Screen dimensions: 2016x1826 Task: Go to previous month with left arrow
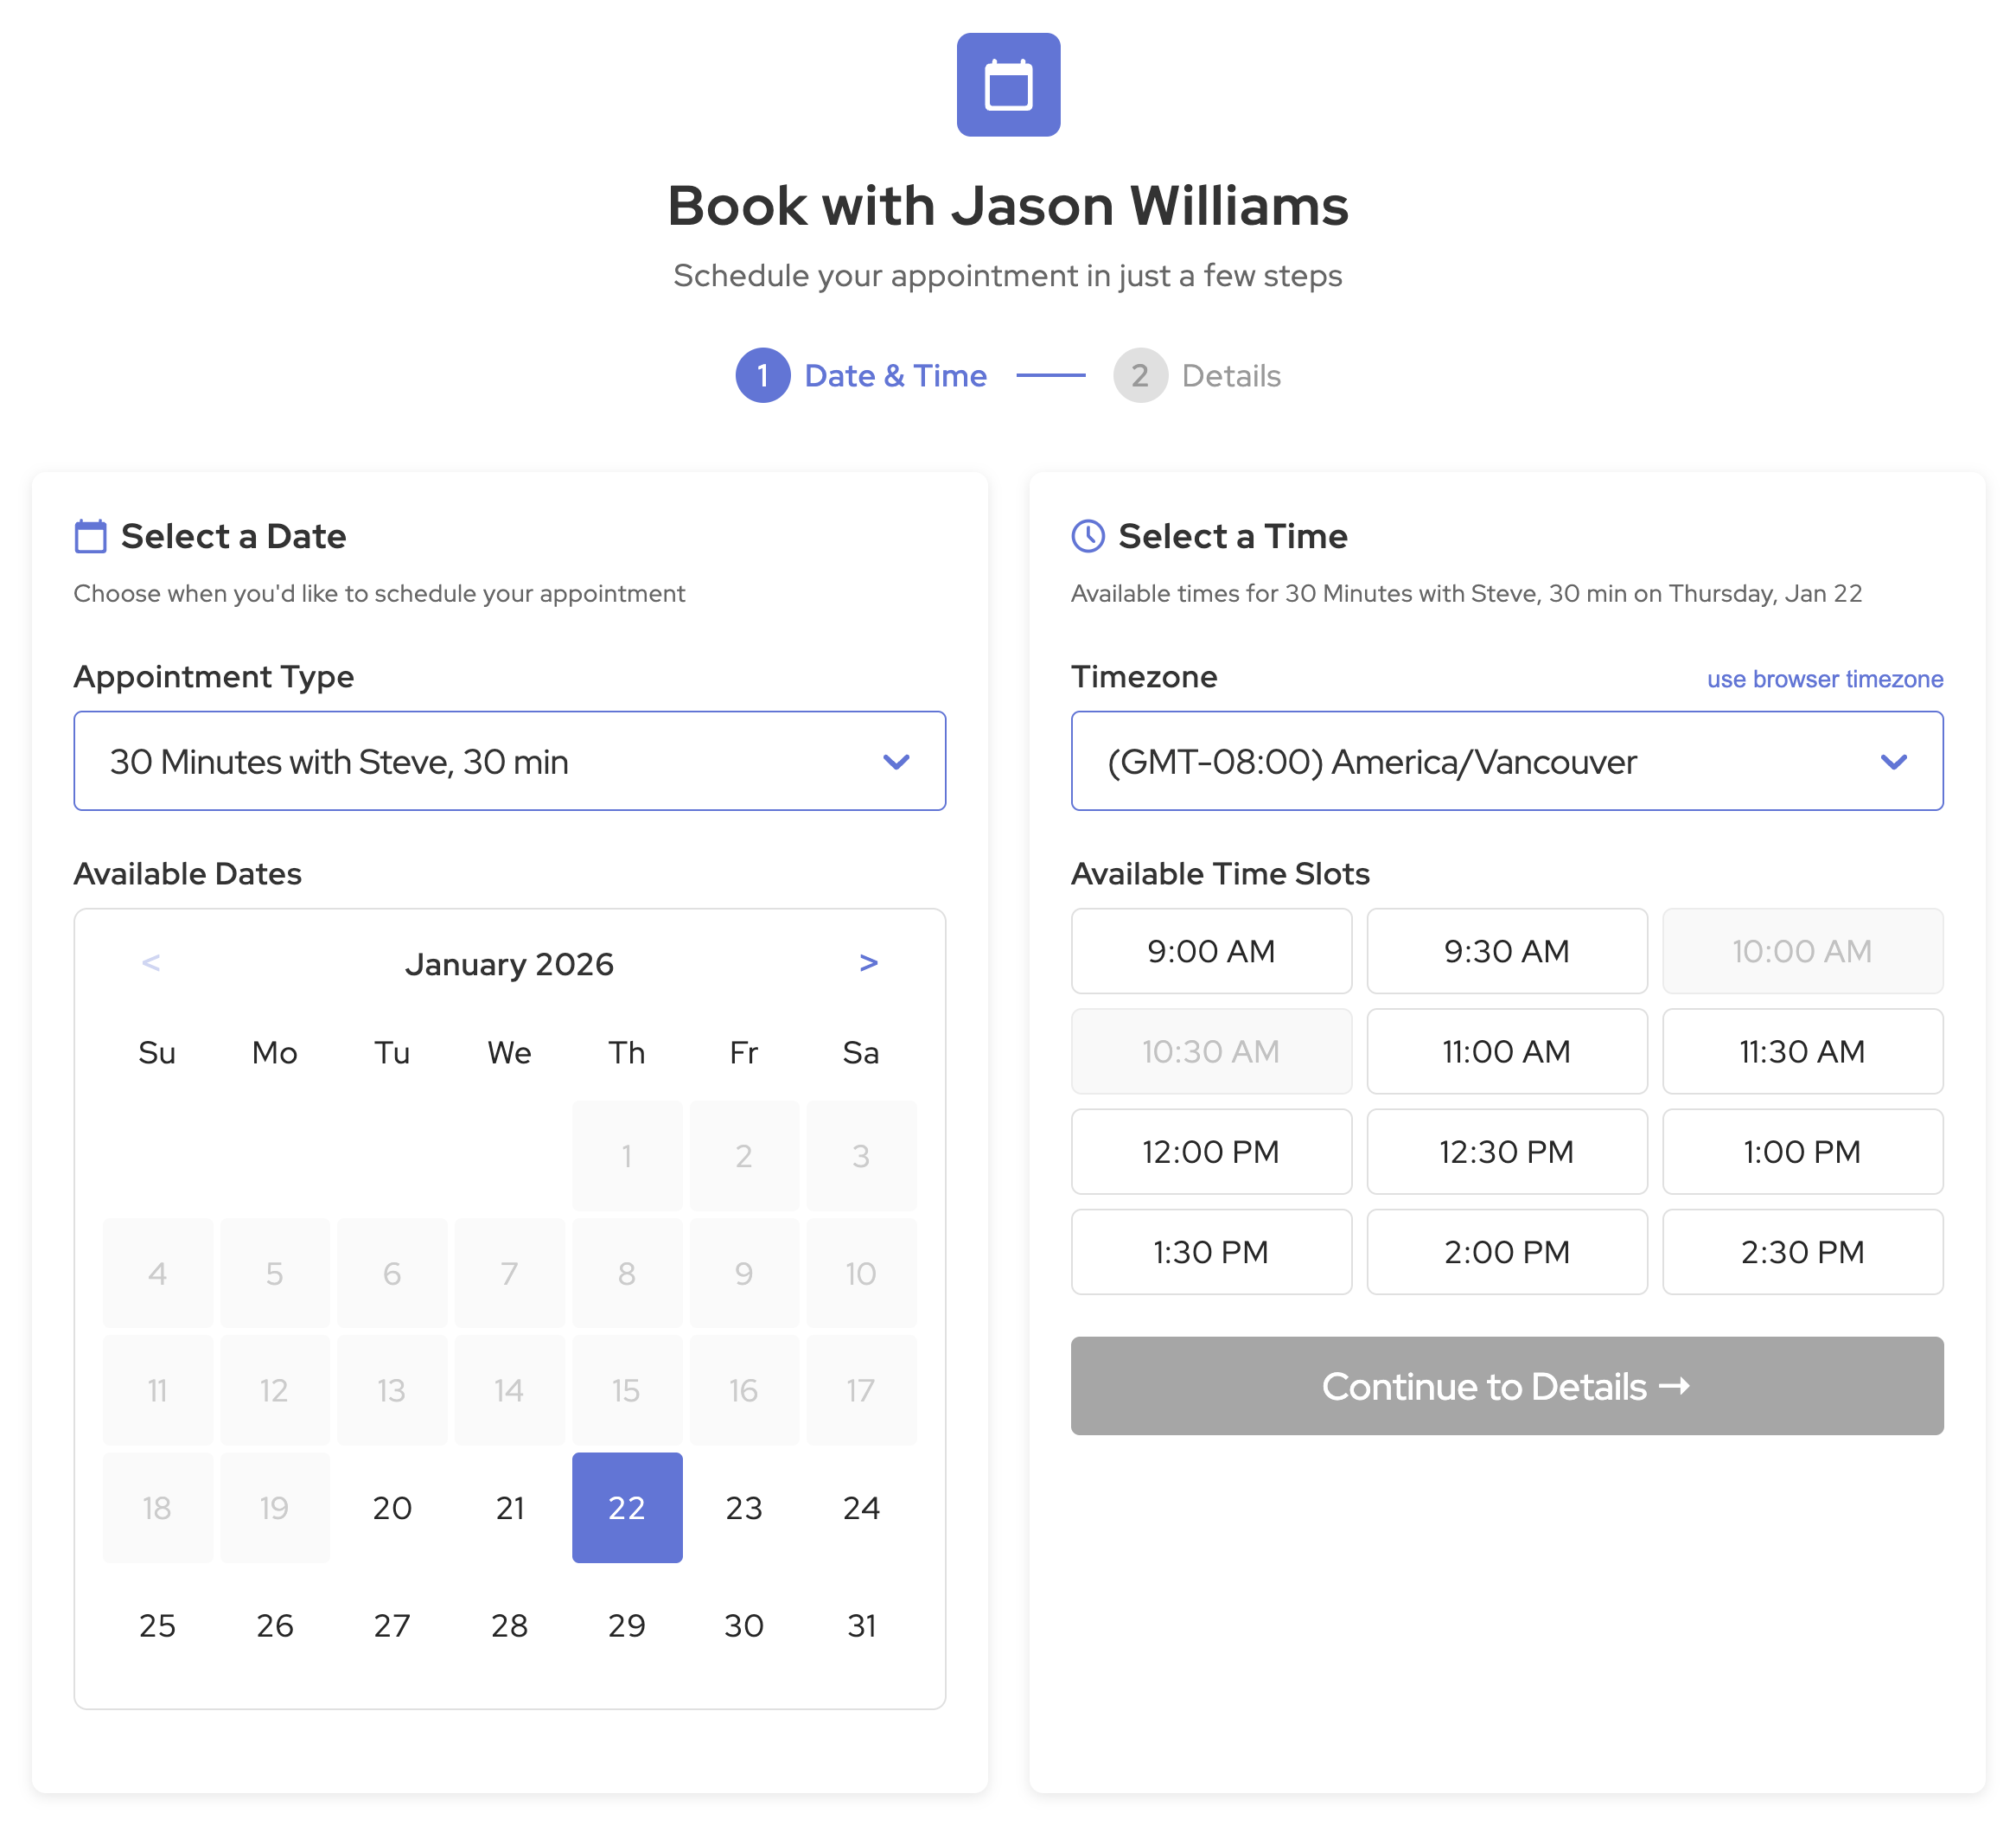point(151,963)
